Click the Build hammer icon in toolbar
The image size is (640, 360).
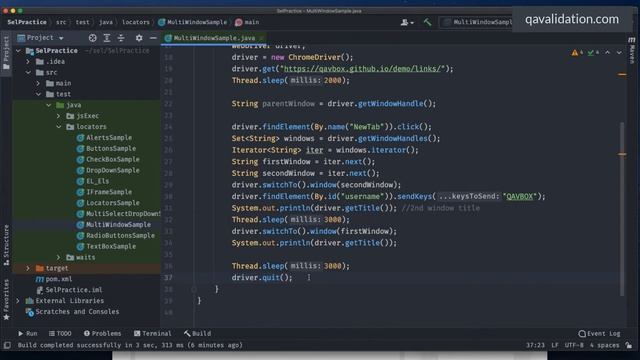pos(427,22)
